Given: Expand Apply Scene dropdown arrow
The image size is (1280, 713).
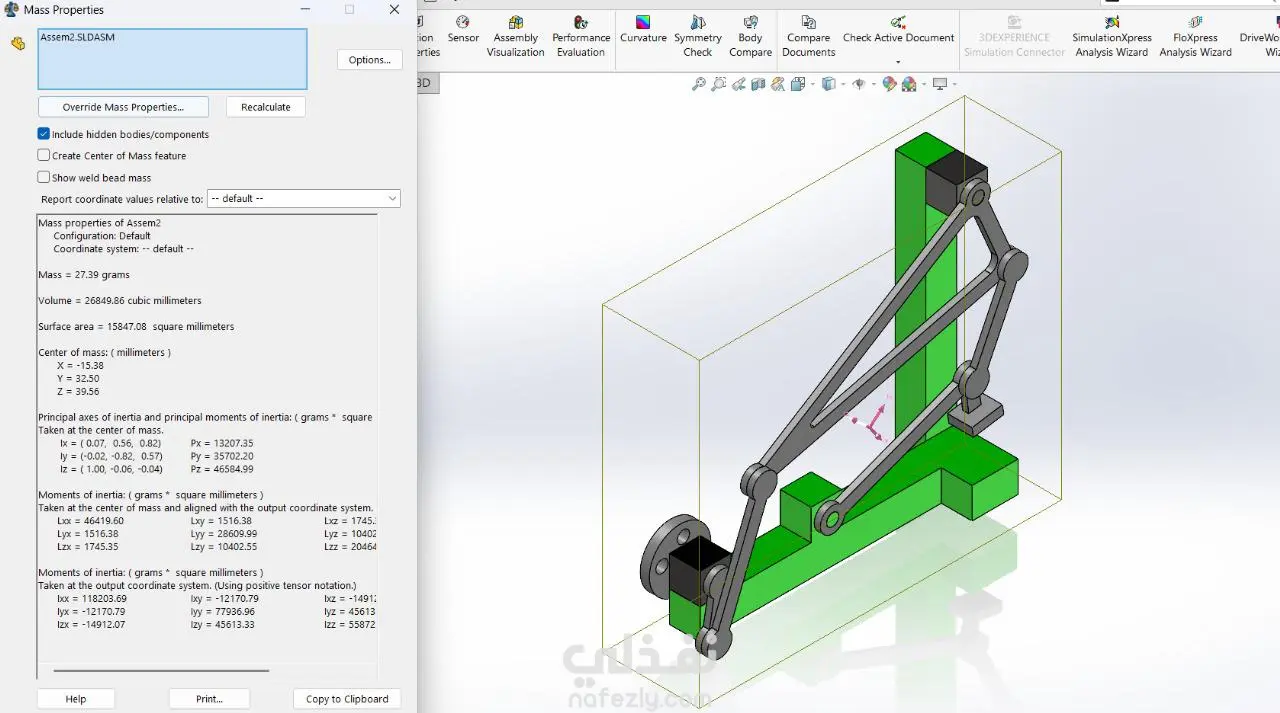Looking at the screenshot, I should [923, 84].
